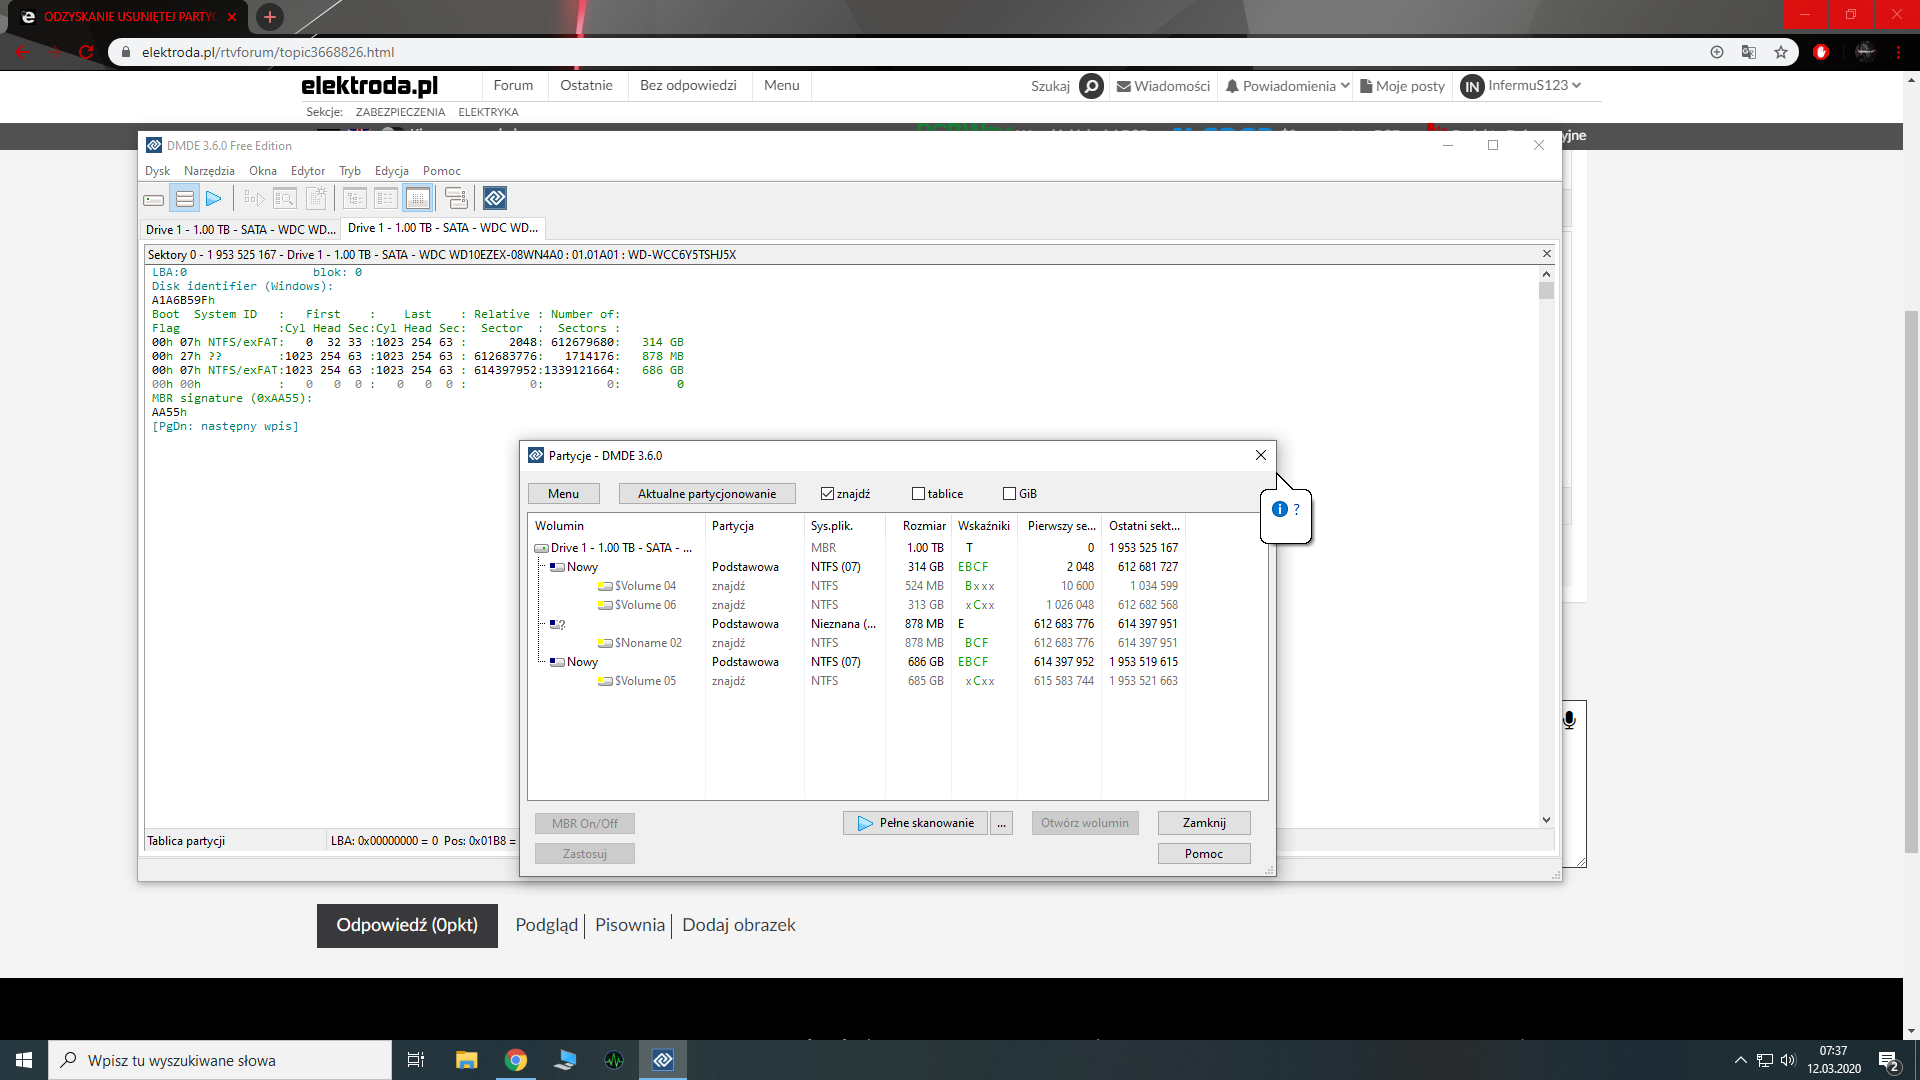Click the taskbar search input field
The height and width of the screenshot is (1080, 1920).
click(x=220, y=1060)
